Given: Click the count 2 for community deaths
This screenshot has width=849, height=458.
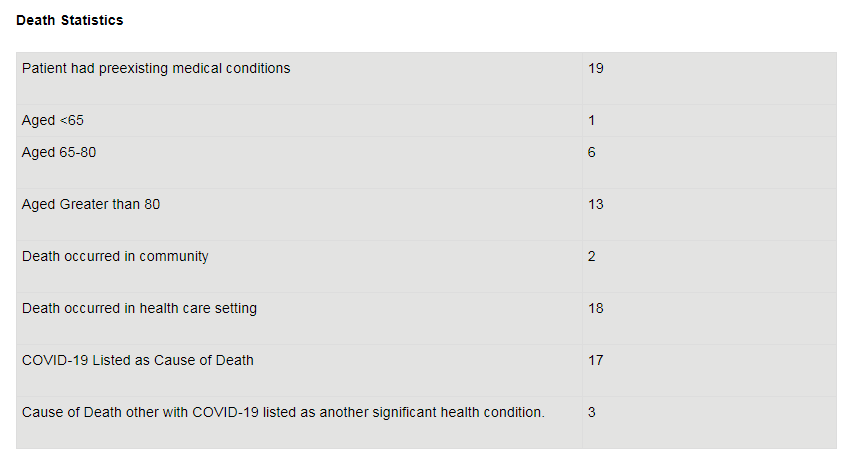Looking at the screenshot, I should pyautogui.click(x=592, y=257).
